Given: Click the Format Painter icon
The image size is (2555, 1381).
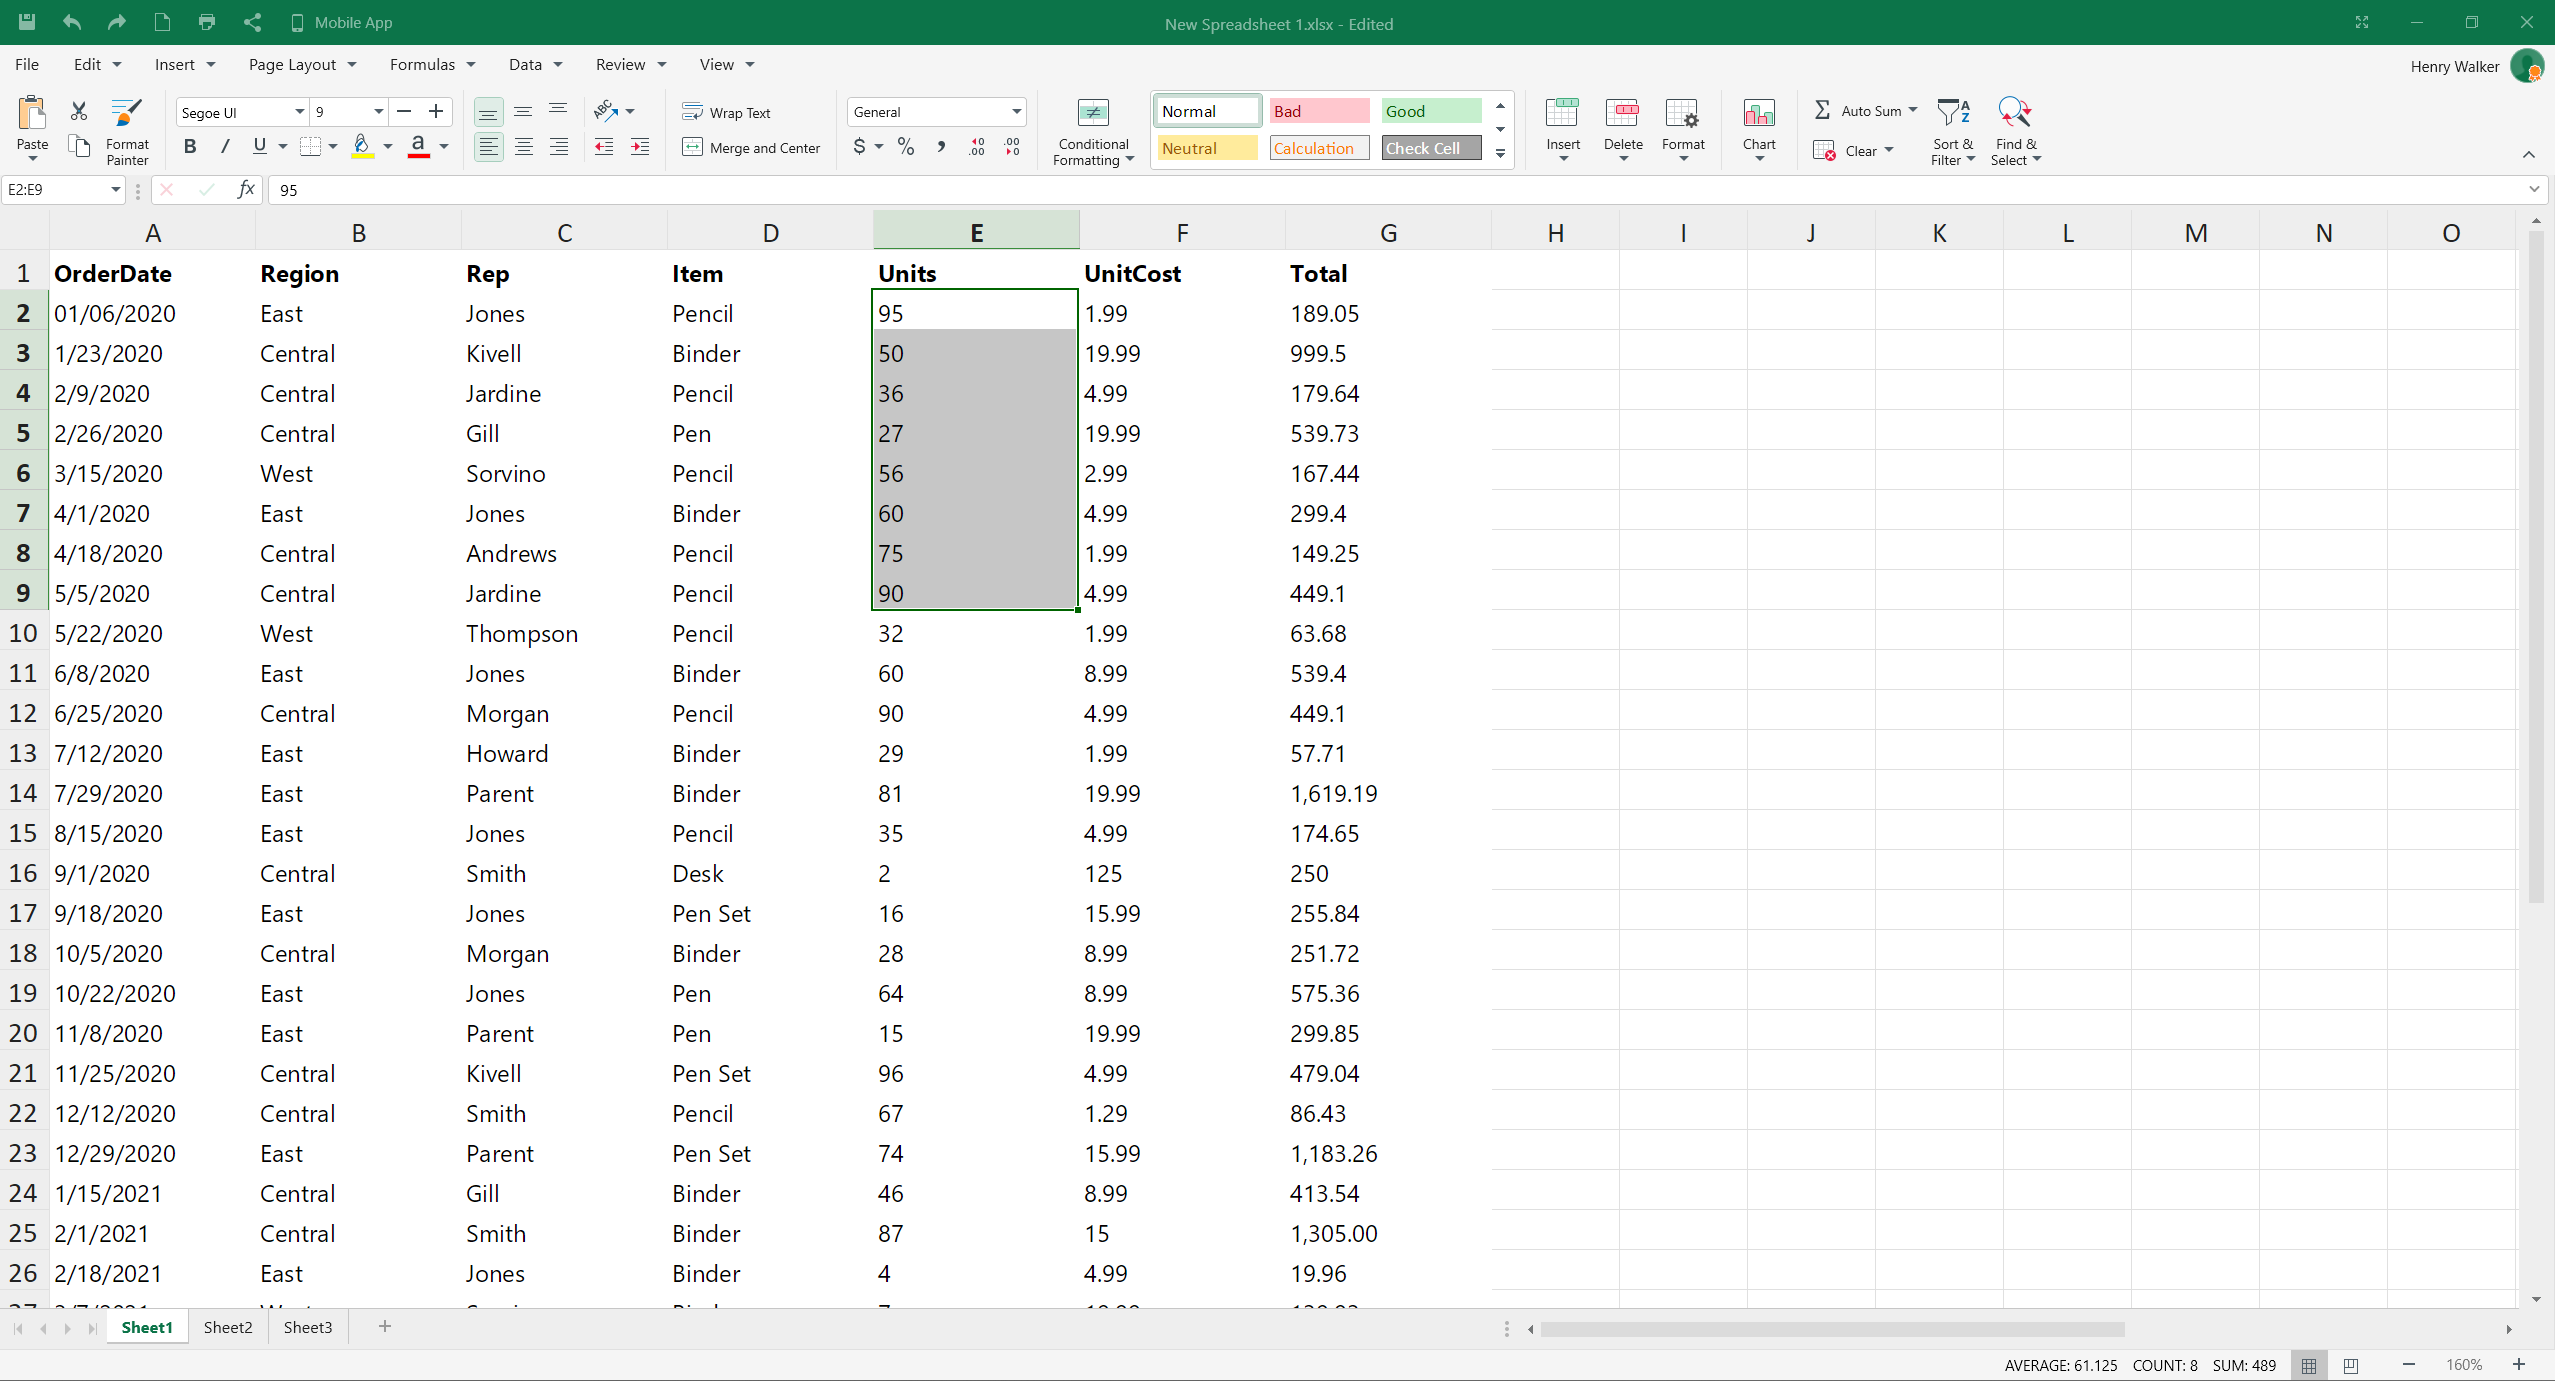Looking at the screenshot, I should pyautogui.click(x=127, y=114).
